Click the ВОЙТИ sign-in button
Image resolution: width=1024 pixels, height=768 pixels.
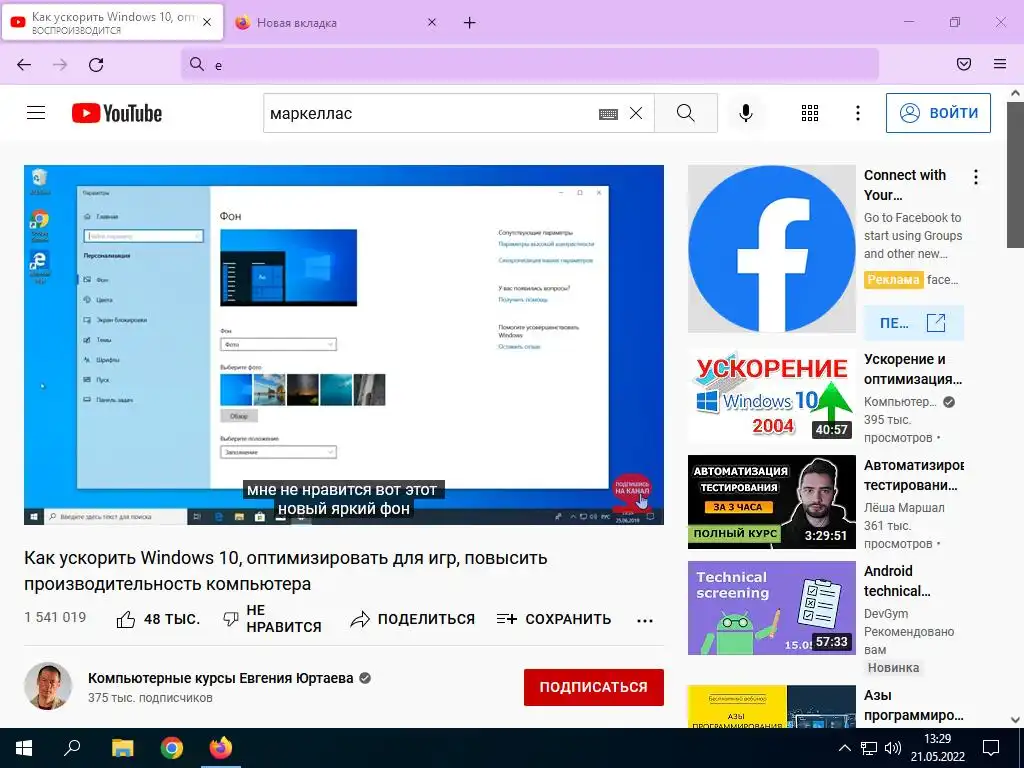pos(938,113)
